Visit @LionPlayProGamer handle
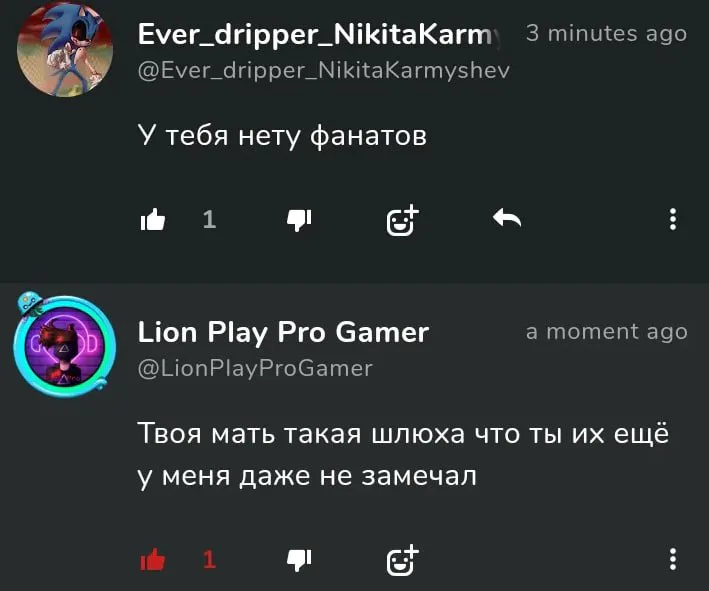This screenshot has height=591, width=709. [x=255, y=369]
